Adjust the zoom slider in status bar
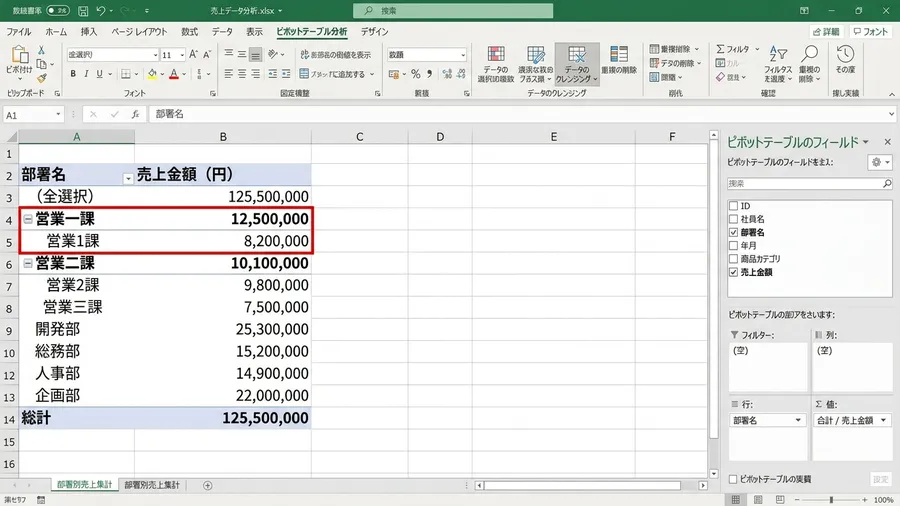 pos(831,500)
